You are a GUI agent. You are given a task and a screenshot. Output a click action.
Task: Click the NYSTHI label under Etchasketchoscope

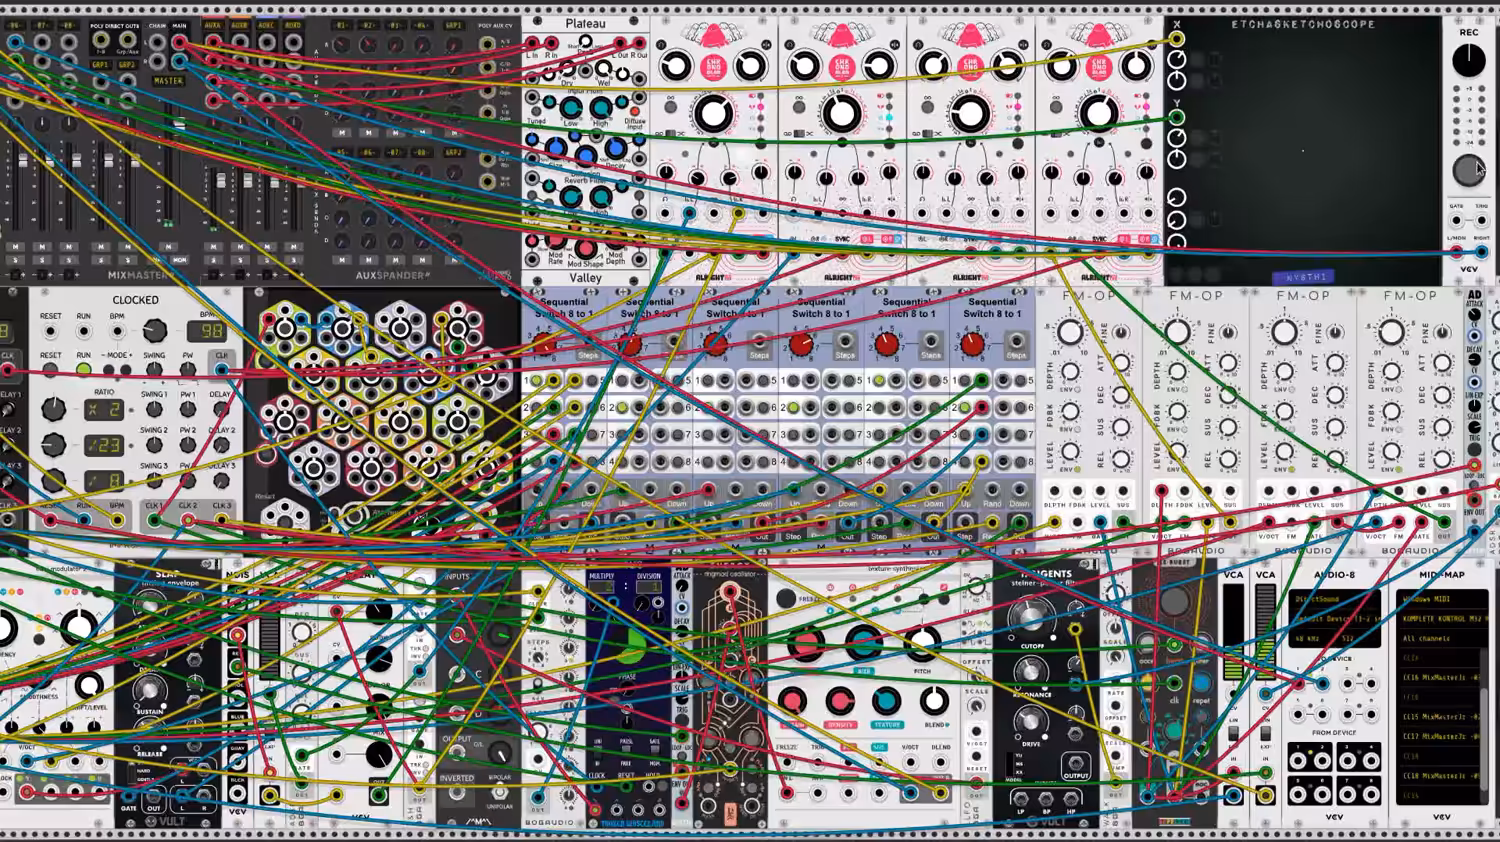(1302, 277)
